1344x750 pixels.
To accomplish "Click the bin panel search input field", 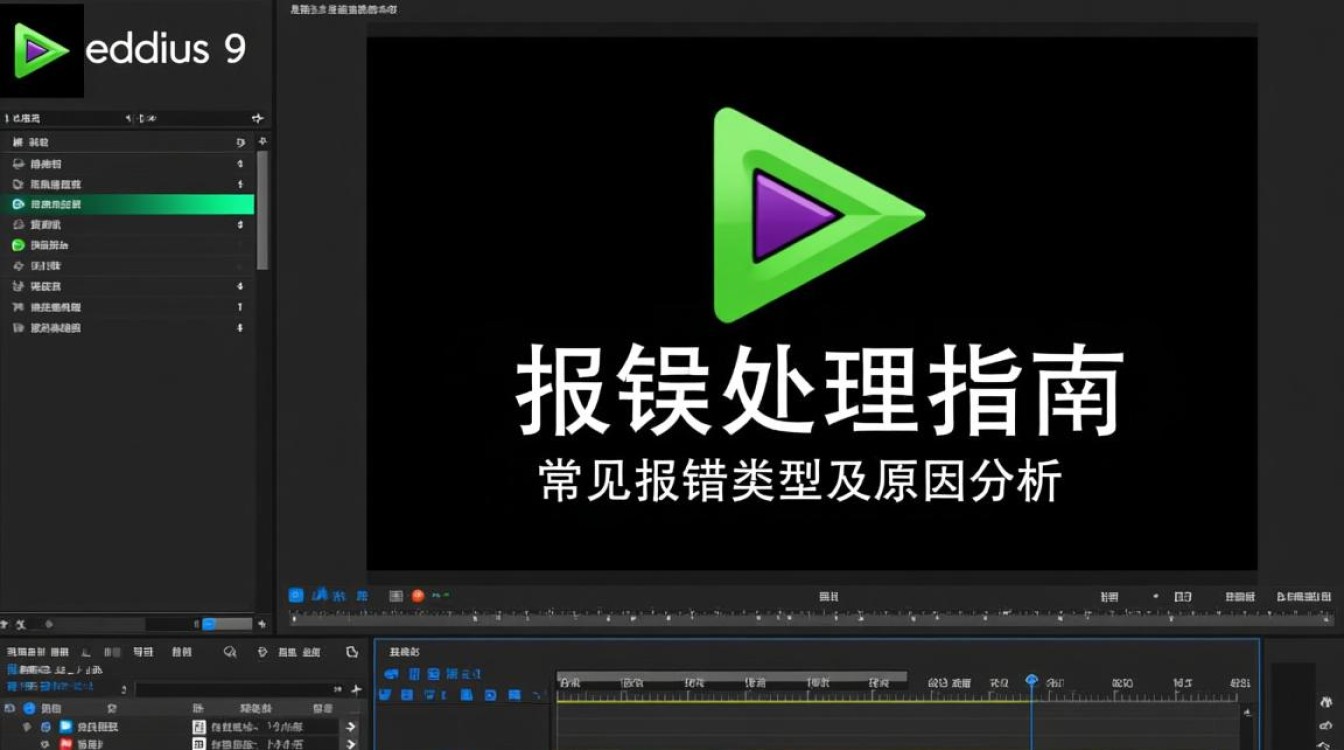I will tap(240, 689).
